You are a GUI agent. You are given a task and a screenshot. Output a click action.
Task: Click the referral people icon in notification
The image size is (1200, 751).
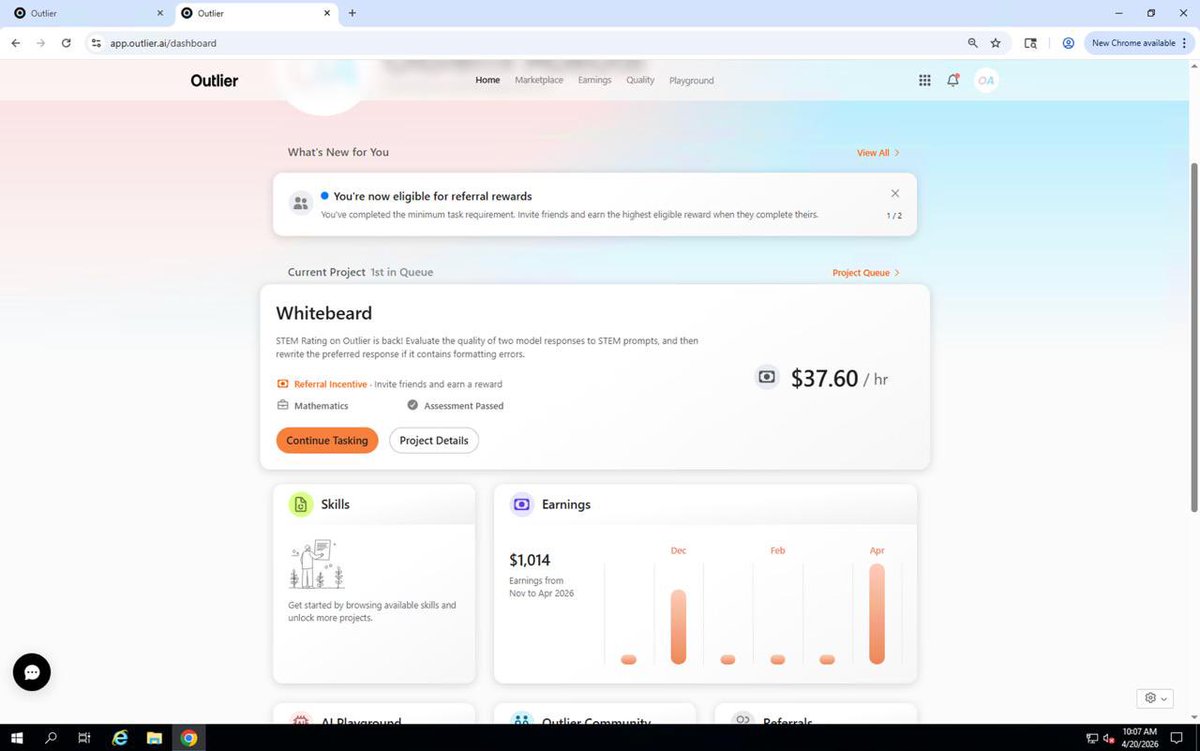click(x=301, y=203)
